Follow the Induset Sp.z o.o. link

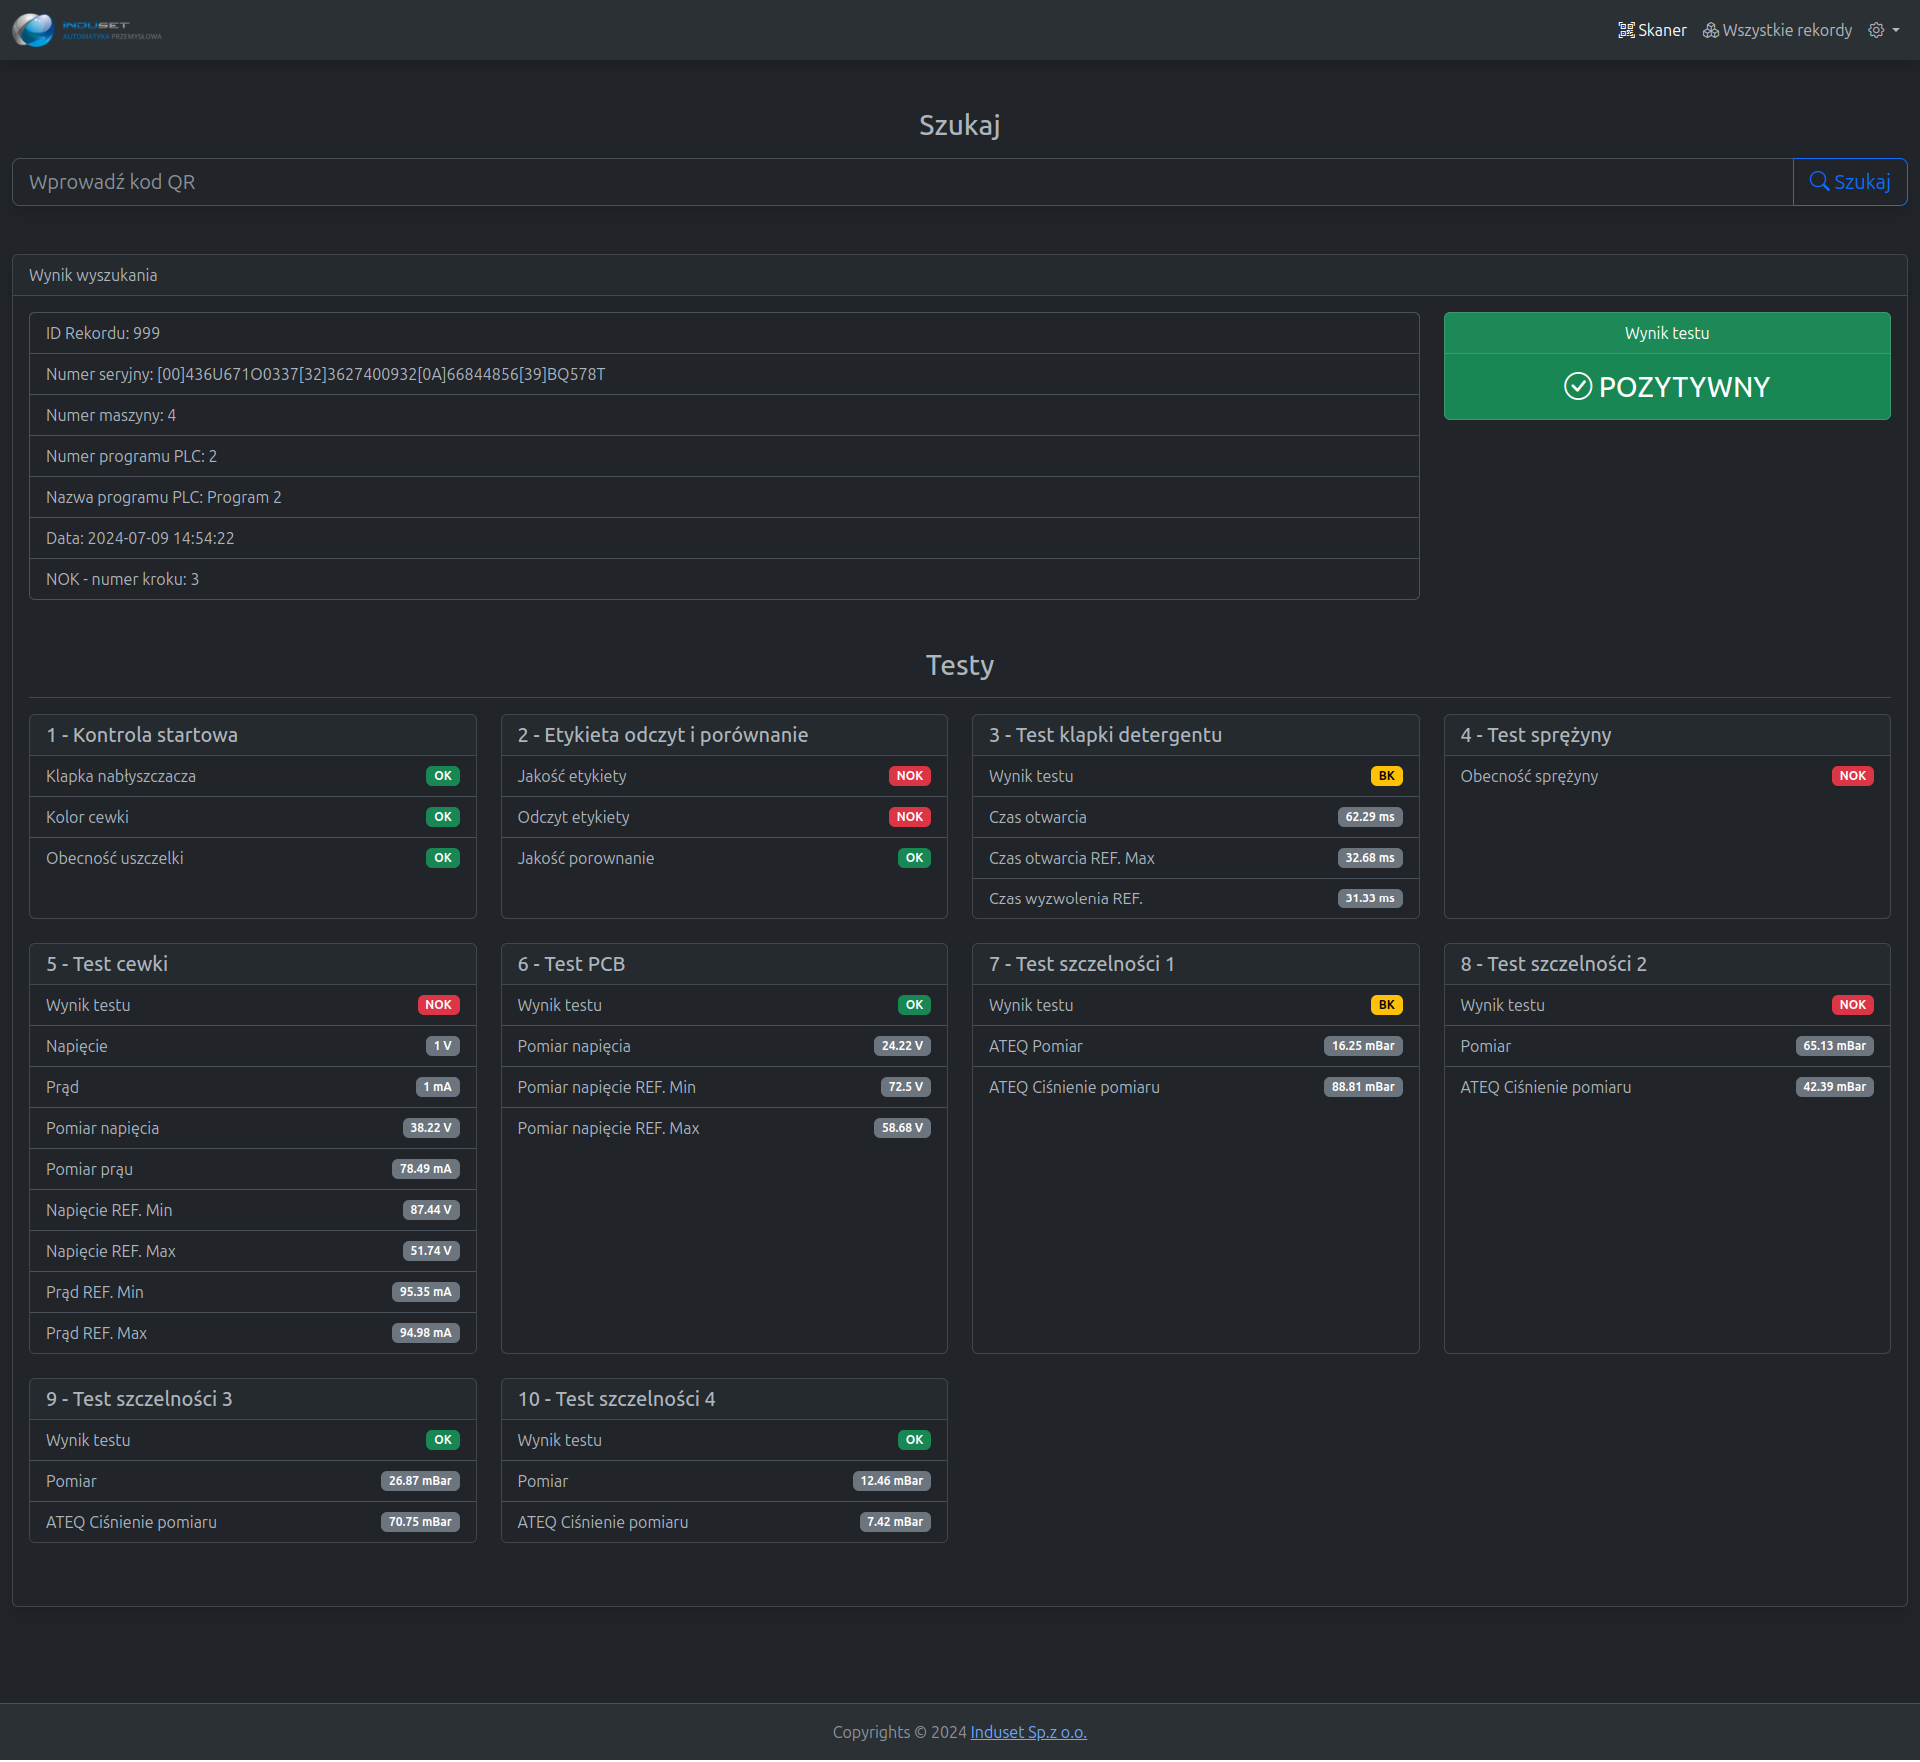click(x=1028, y=1732)
